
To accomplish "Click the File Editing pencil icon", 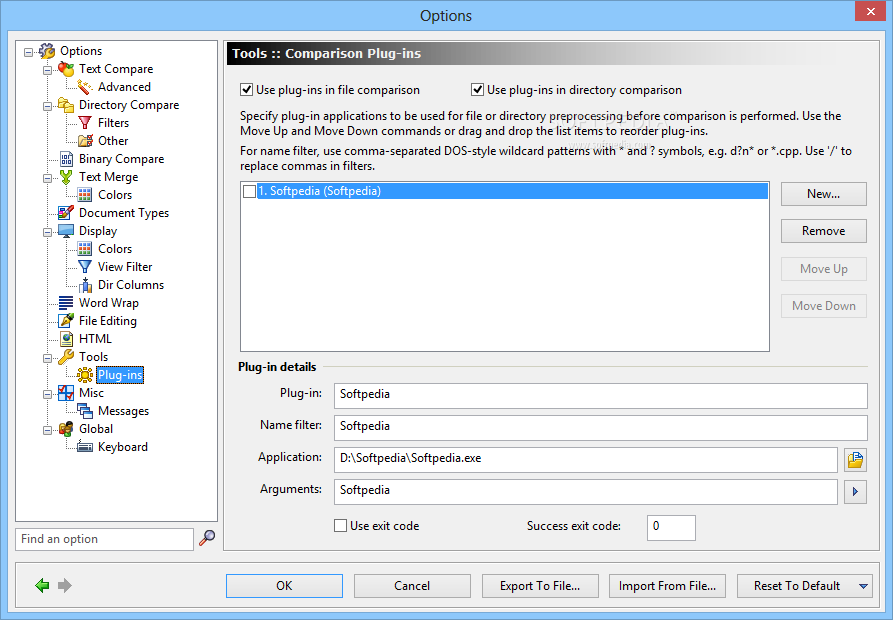I will [66, 321].
